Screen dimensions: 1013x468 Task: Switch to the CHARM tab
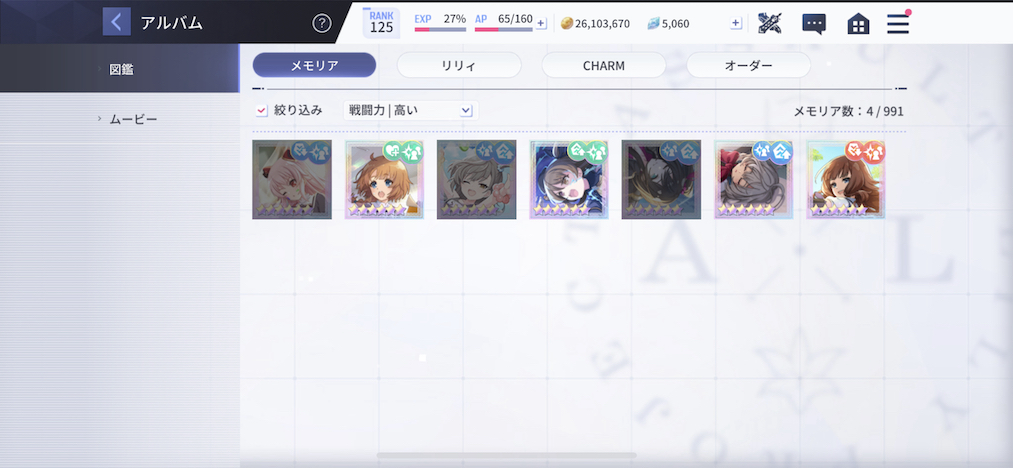click(603, 65)
